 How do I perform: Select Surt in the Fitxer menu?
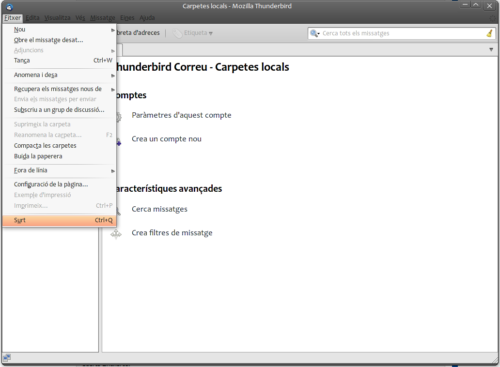pyautogui.click(x=59, y=220)
